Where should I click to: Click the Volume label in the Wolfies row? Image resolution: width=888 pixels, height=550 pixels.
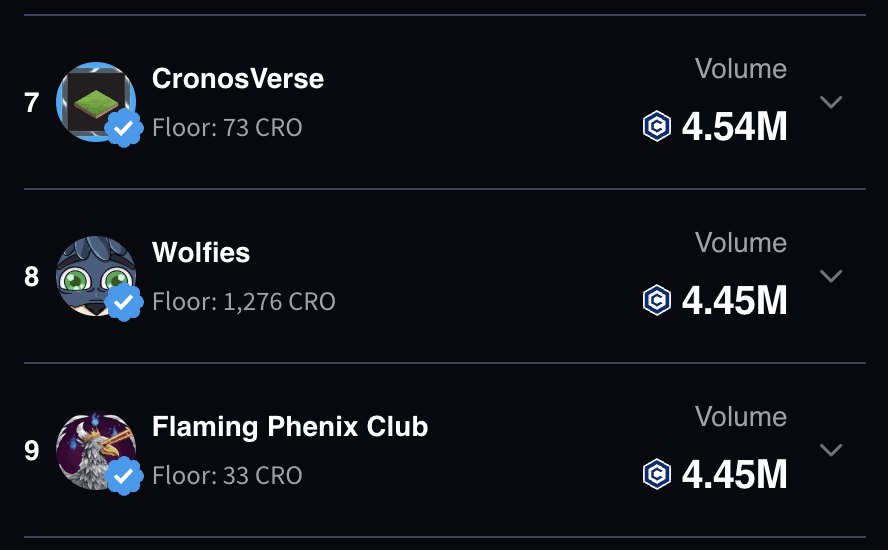tap(741, 243)
